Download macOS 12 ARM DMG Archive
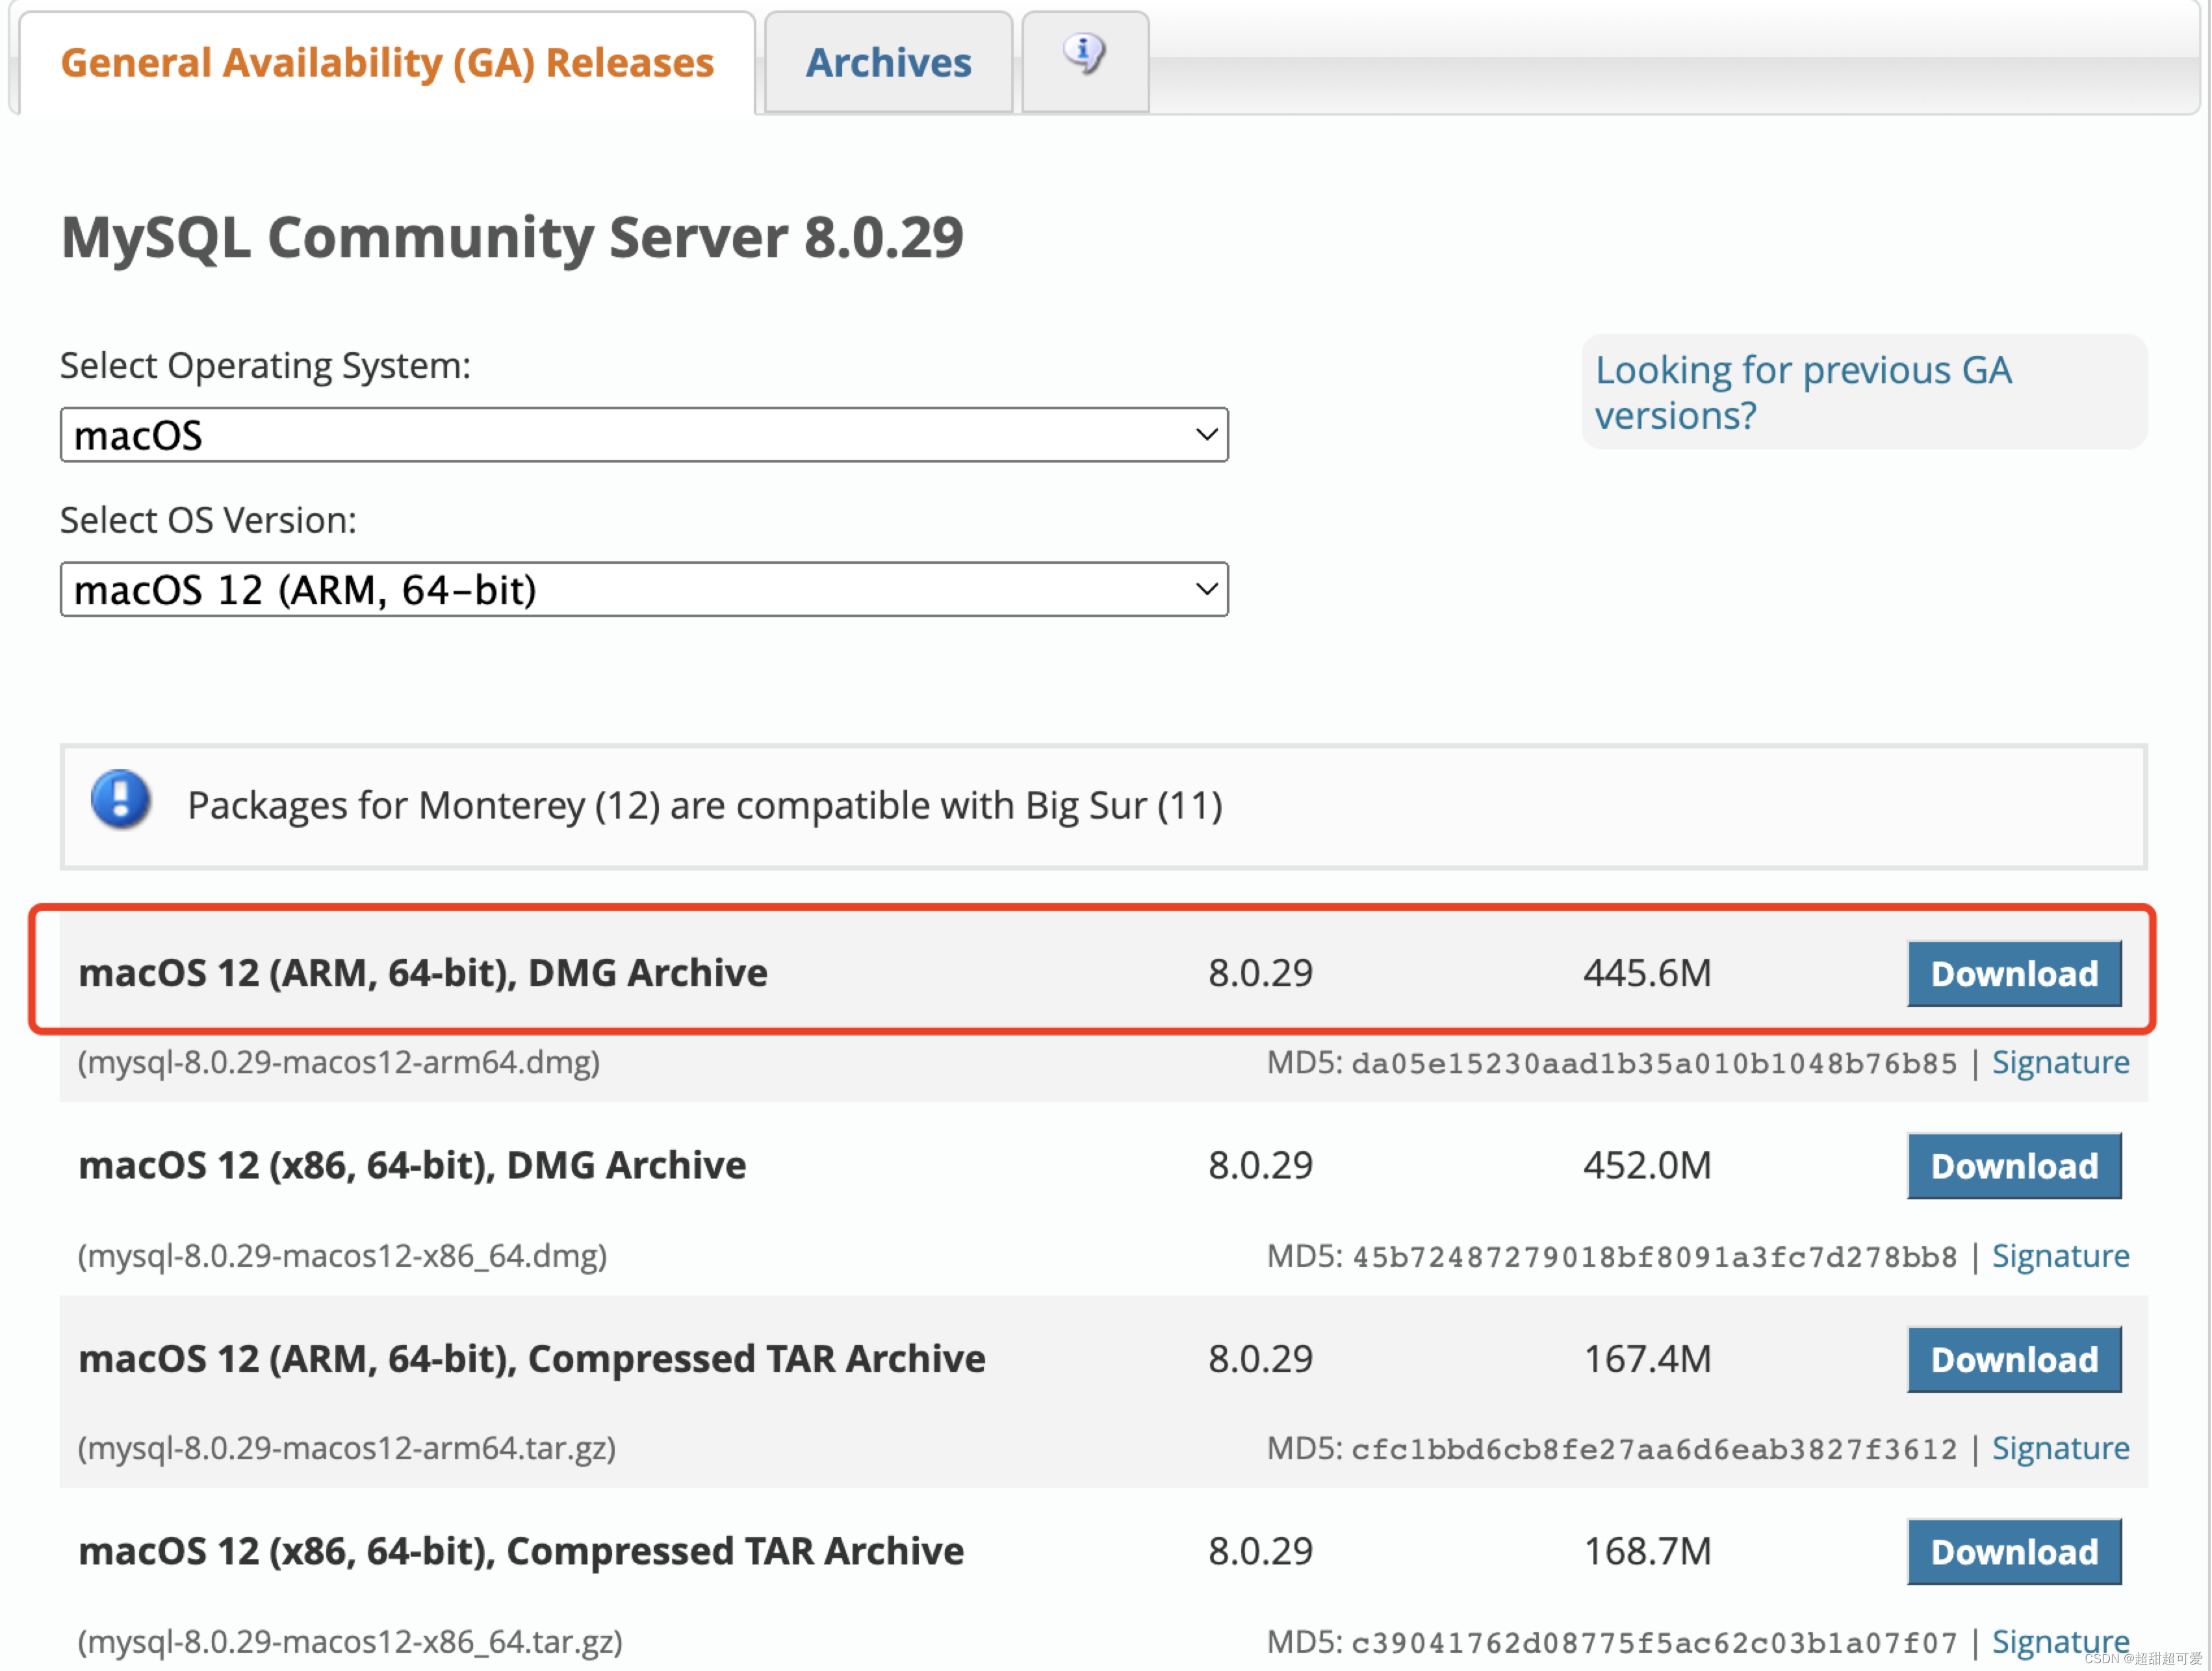The width and height of the screenshot is (2212, 1671). [x=2013, y=973]
